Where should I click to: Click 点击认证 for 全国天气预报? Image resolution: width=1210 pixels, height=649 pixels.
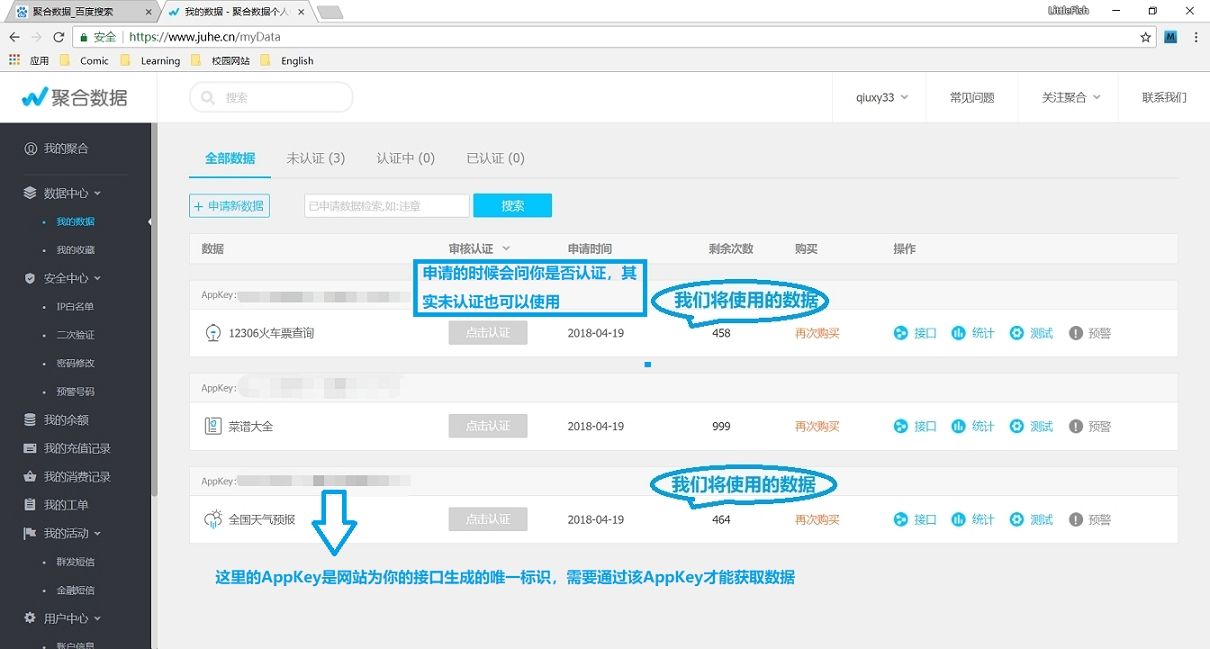pos(488,519)
